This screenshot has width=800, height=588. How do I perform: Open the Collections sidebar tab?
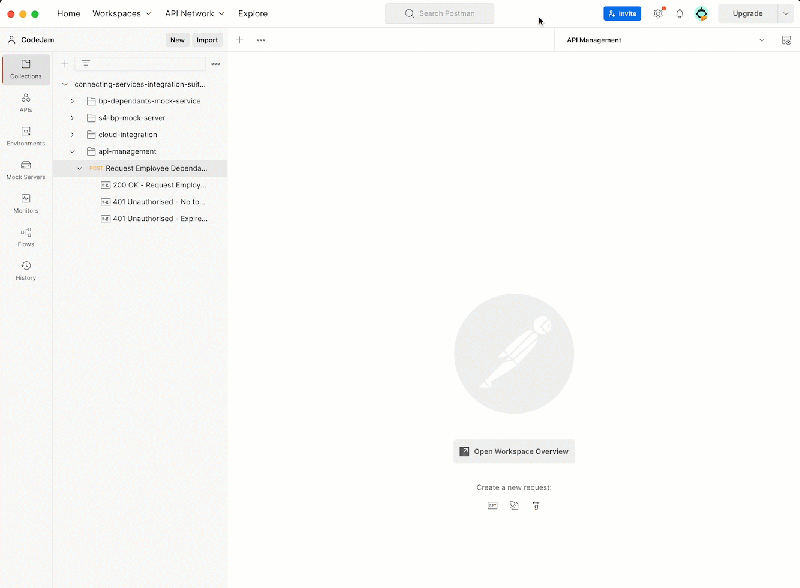(26, 69)
